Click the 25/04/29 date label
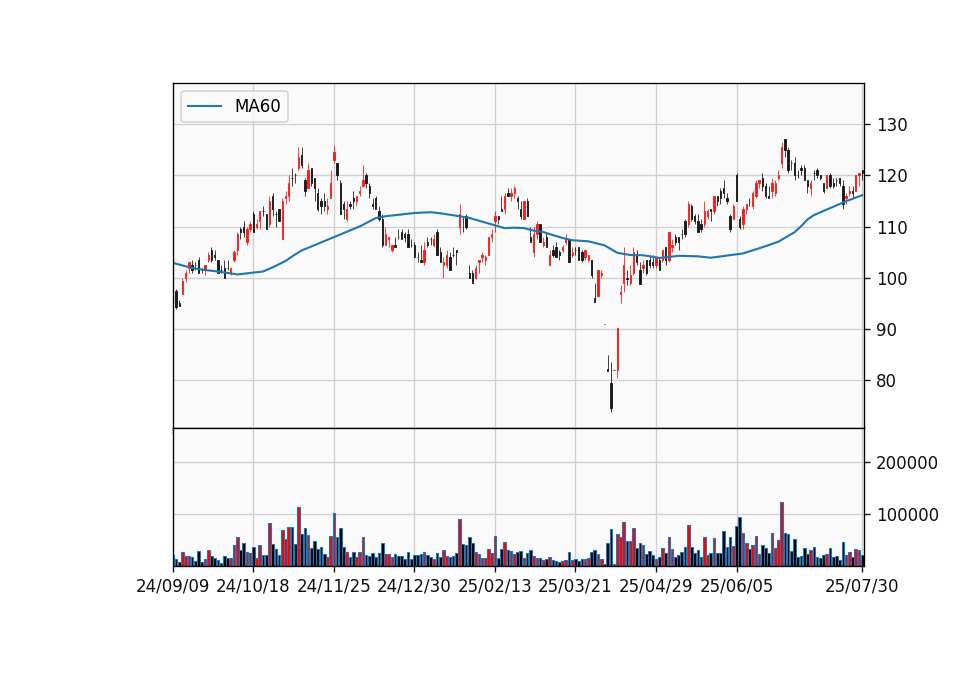The width and height of the screenshot is (960, 690). pyautogui.click(x=656, y=586)
